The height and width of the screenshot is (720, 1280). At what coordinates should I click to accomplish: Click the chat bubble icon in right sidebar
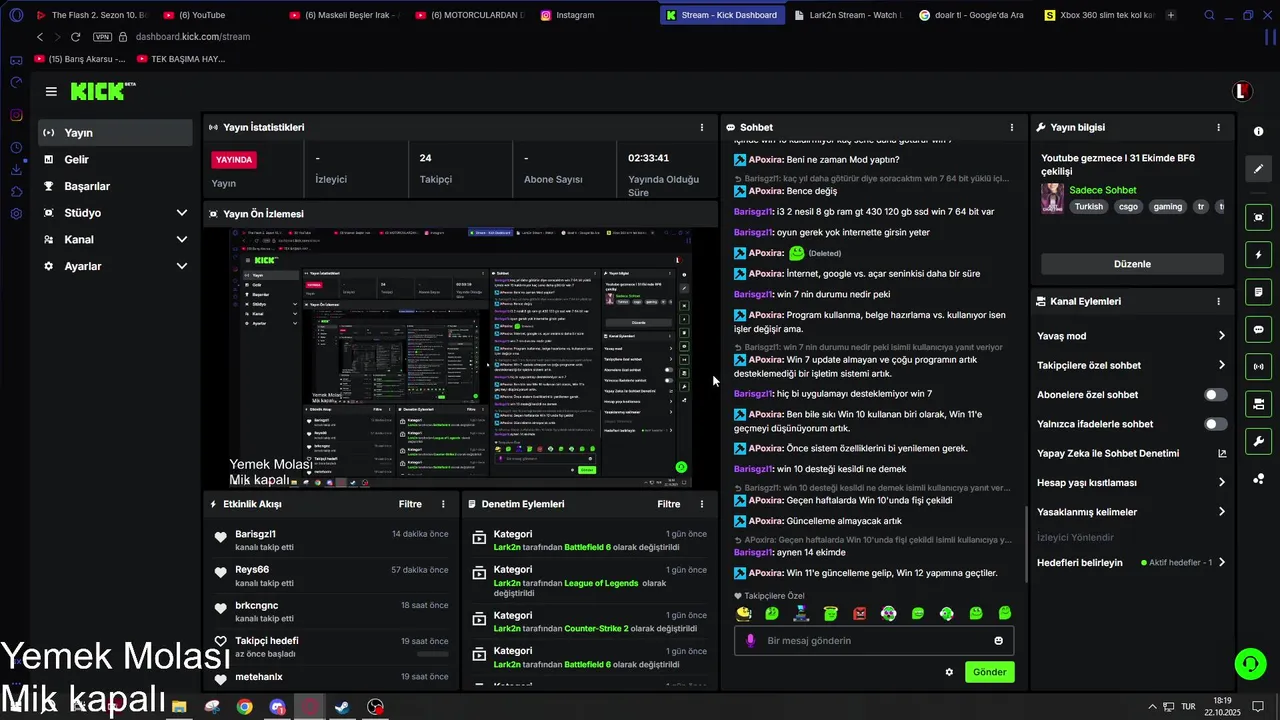(x=1258, y=329)
